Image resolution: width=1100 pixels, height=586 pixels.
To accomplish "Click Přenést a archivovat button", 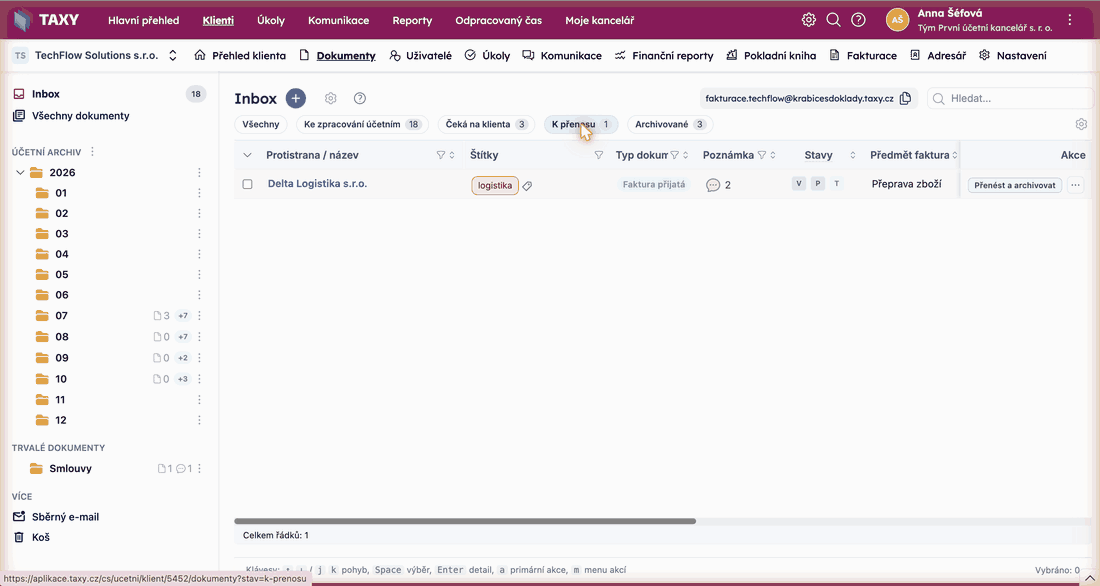I will pos(1014,185).
